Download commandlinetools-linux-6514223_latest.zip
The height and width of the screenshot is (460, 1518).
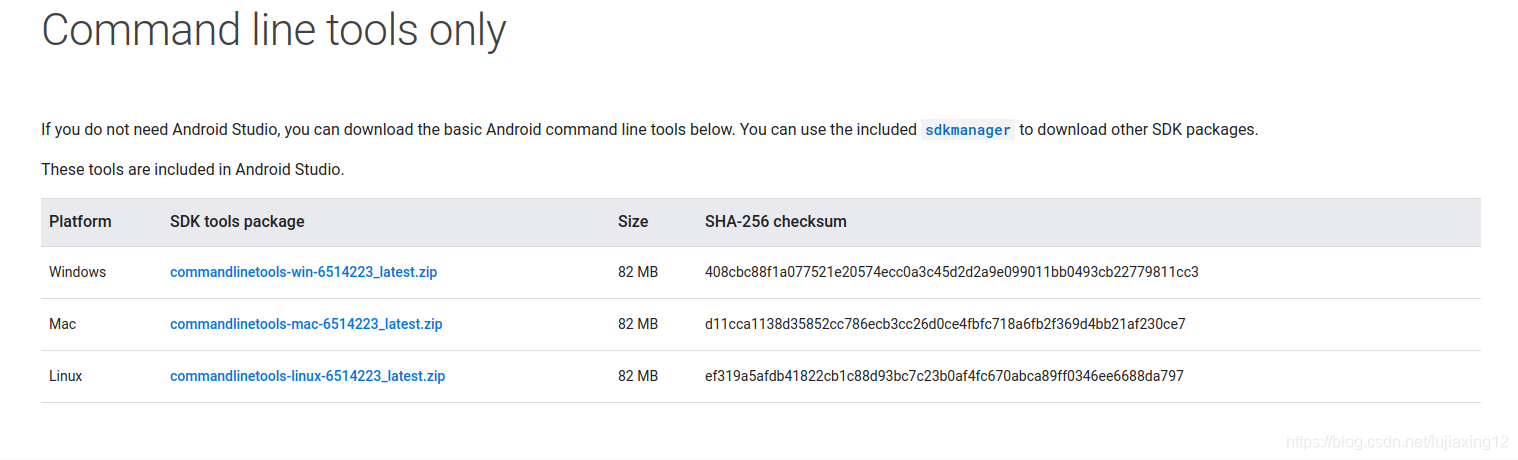pos(308,376)
